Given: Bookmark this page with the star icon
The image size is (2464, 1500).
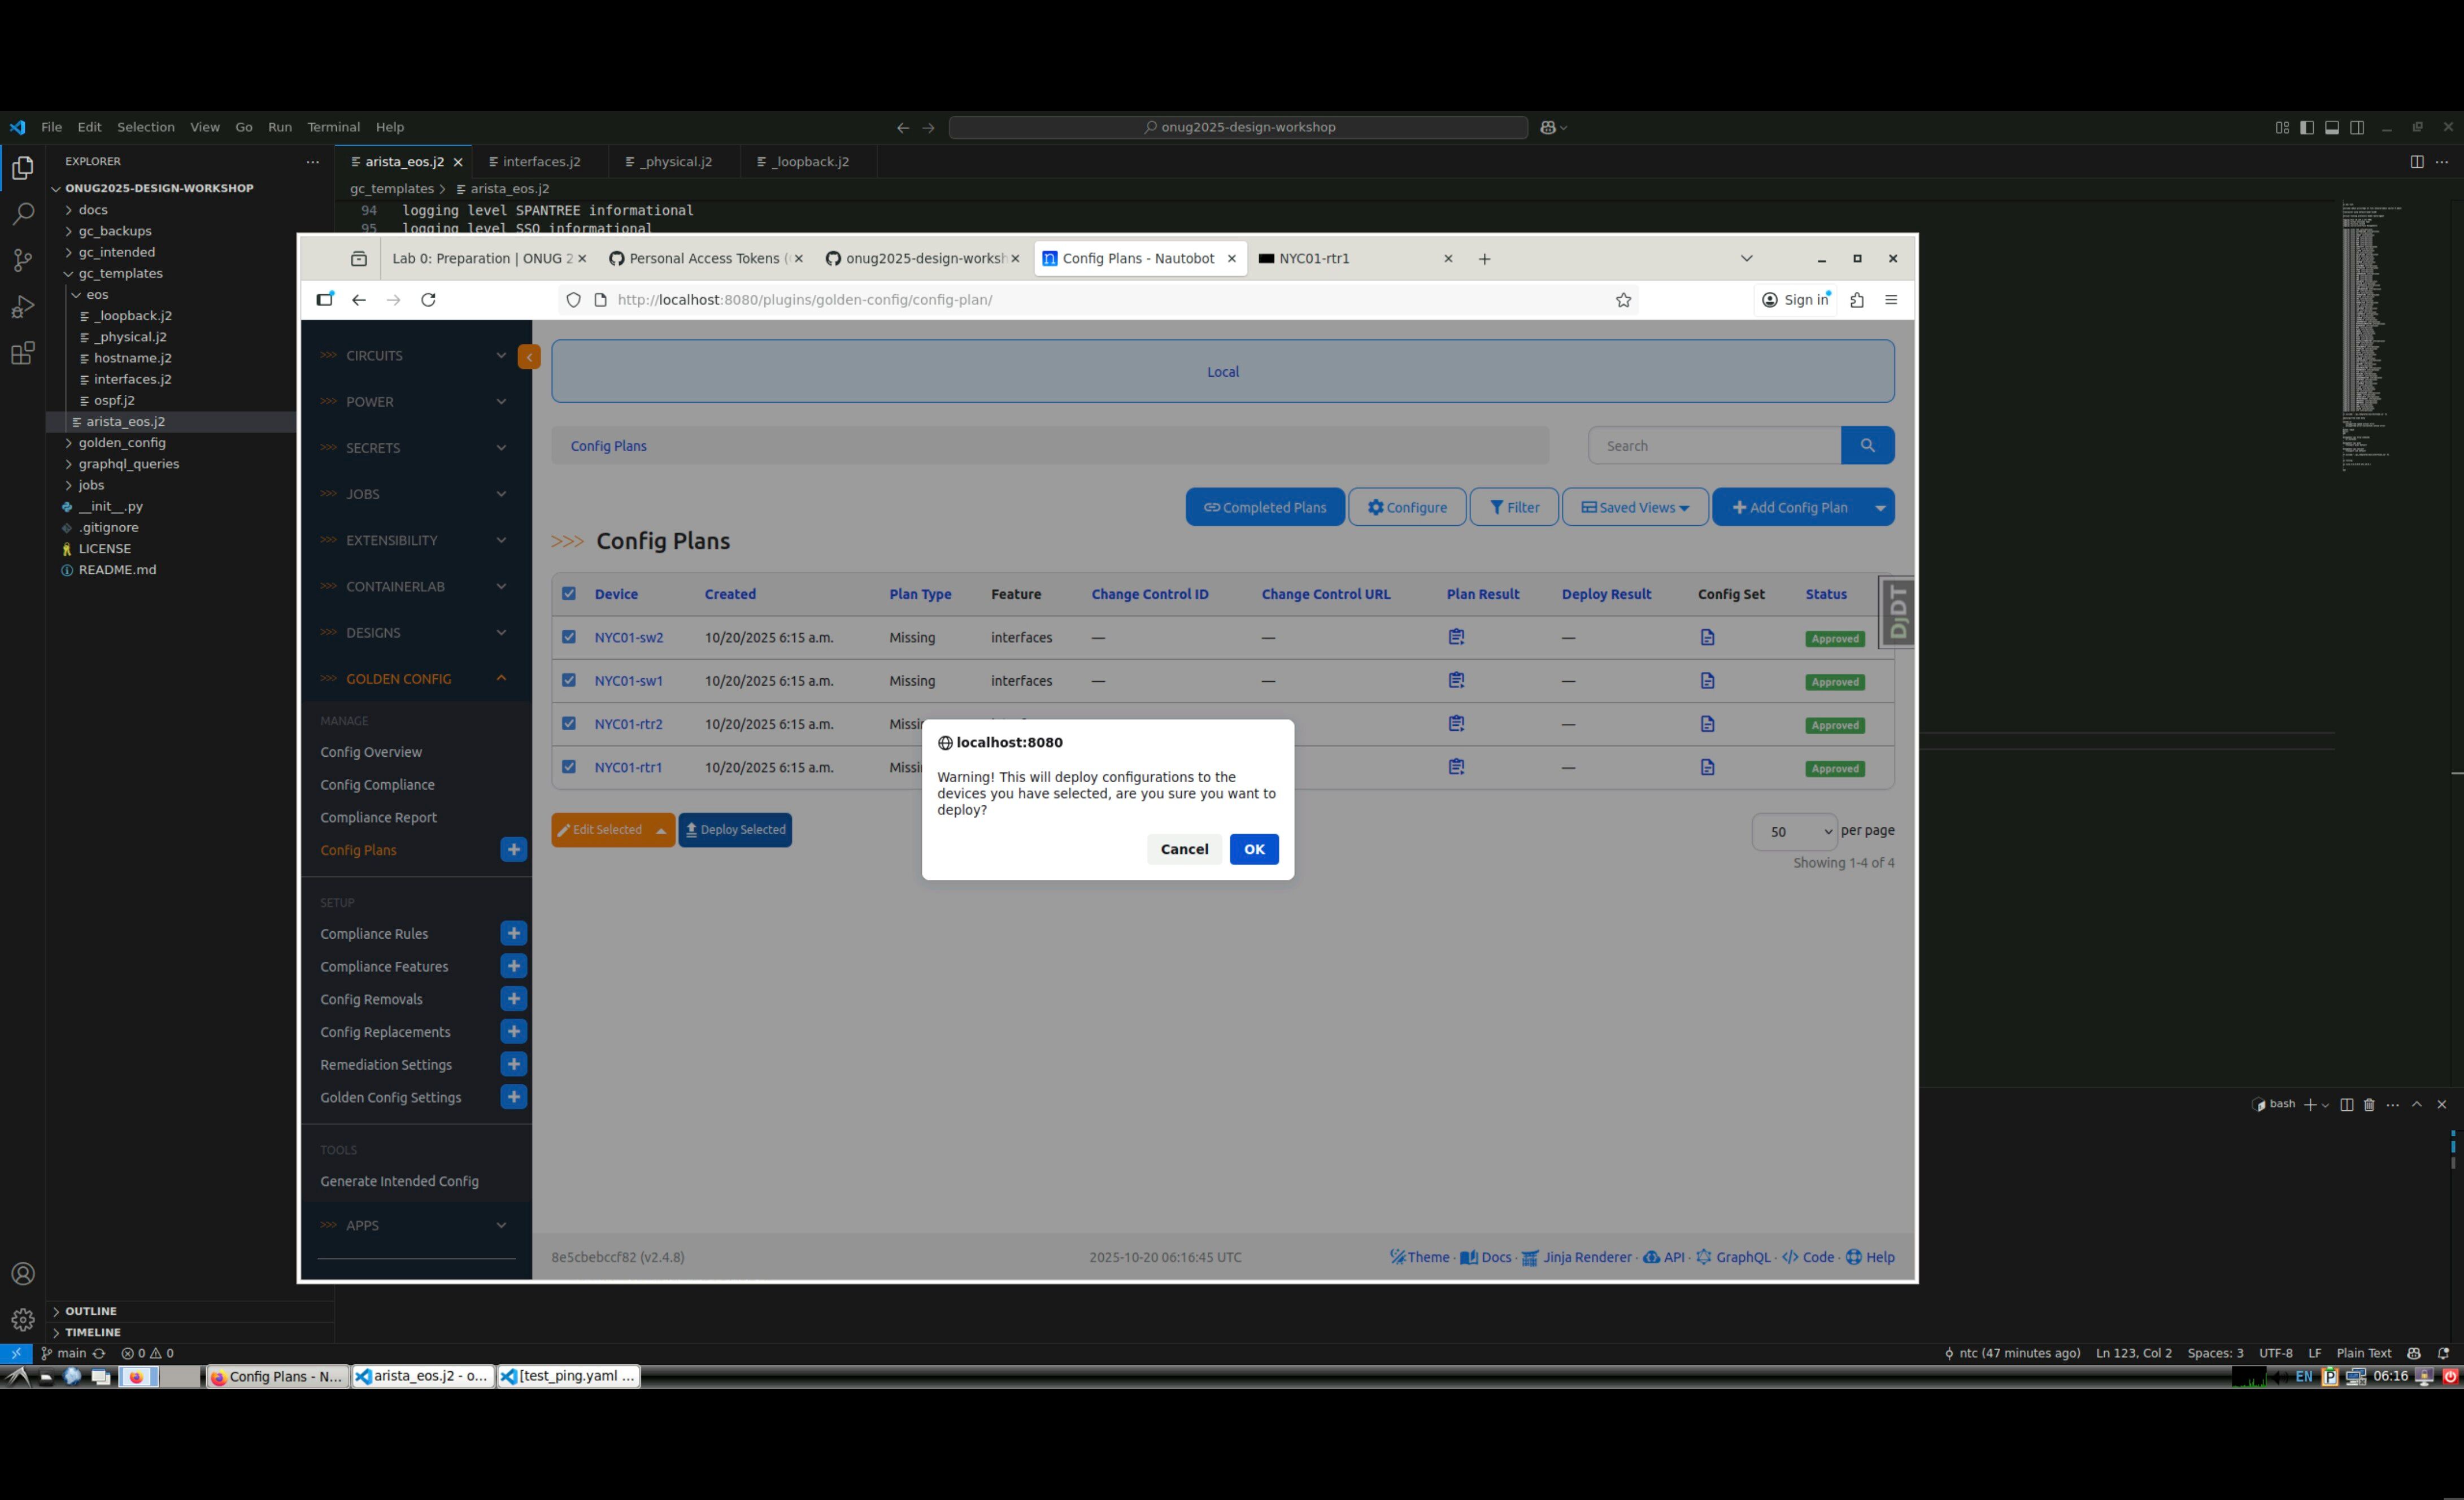Looking at the screenshot, I should (x=1623, y=300).
